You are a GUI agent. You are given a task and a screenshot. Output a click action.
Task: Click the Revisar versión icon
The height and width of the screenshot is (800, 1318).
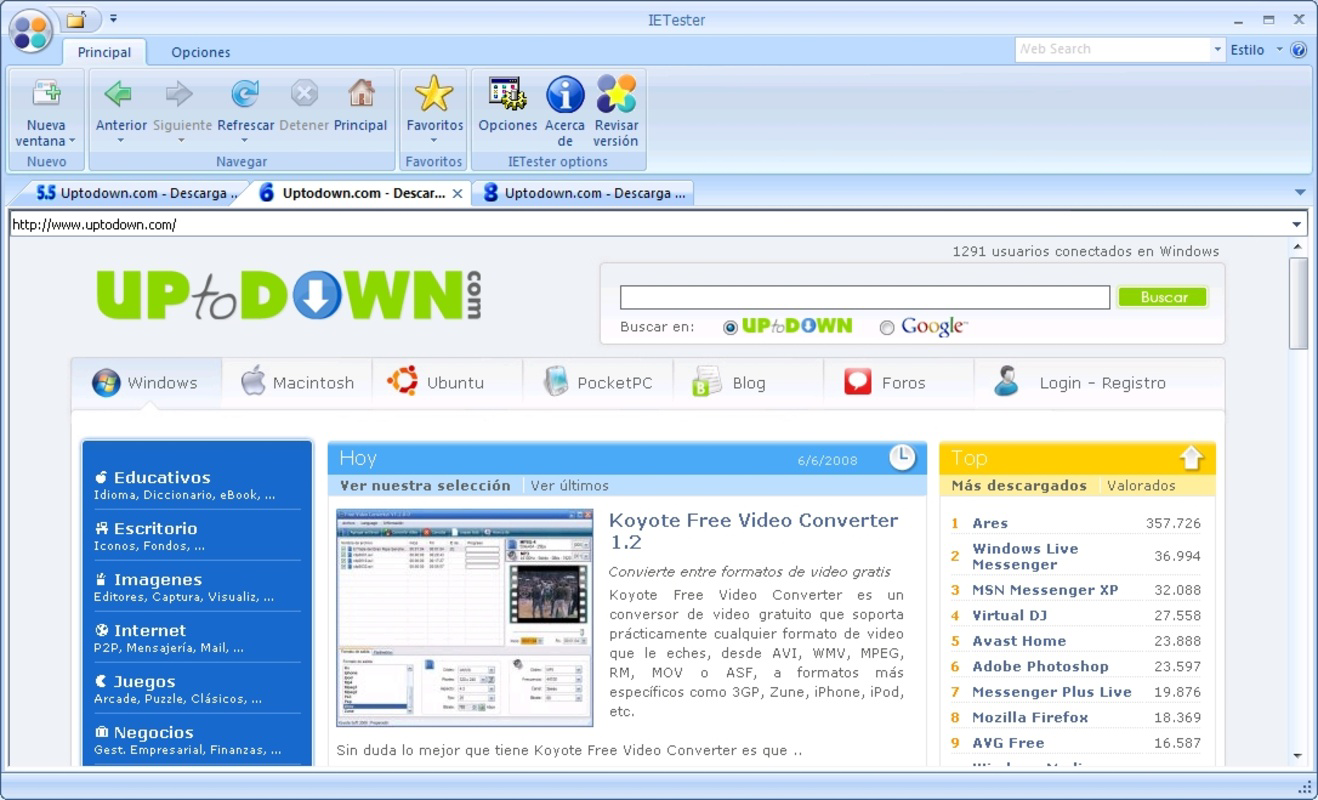(616, 94)
